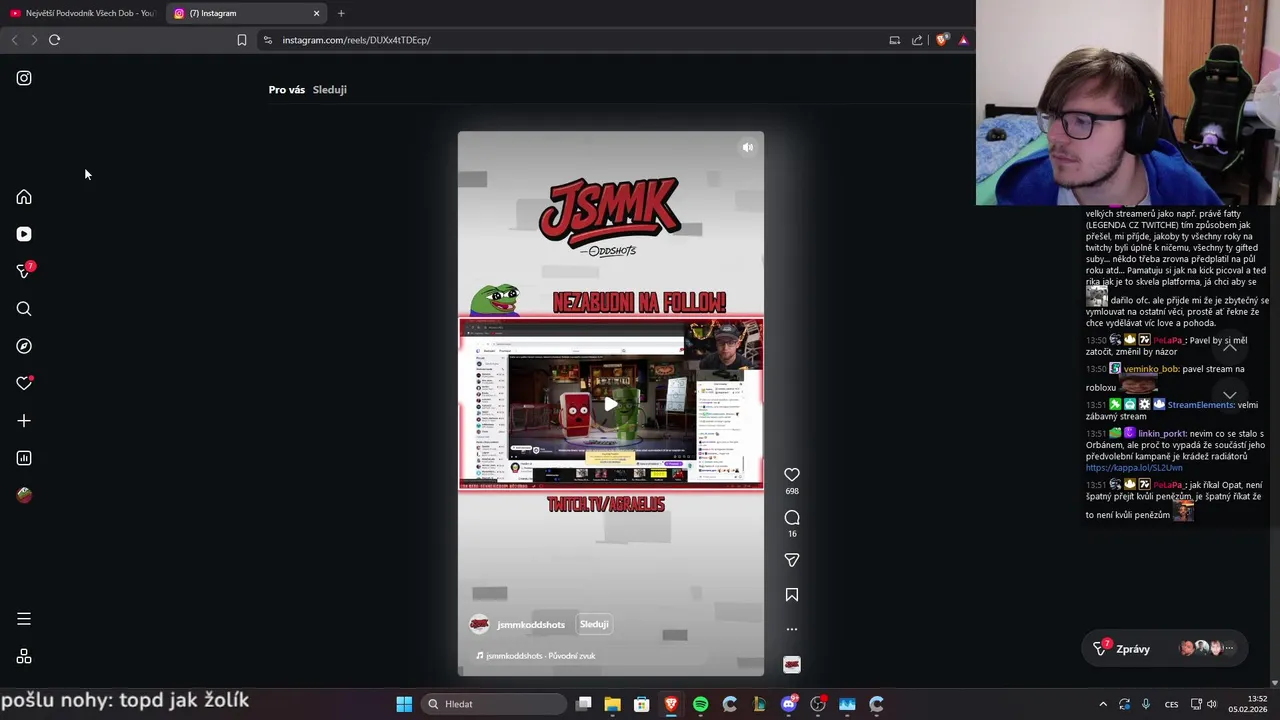Viewport: 1280px width, 720px height.
Task: Open the Also from Meta apps icon
Action: tap(24, 657)
